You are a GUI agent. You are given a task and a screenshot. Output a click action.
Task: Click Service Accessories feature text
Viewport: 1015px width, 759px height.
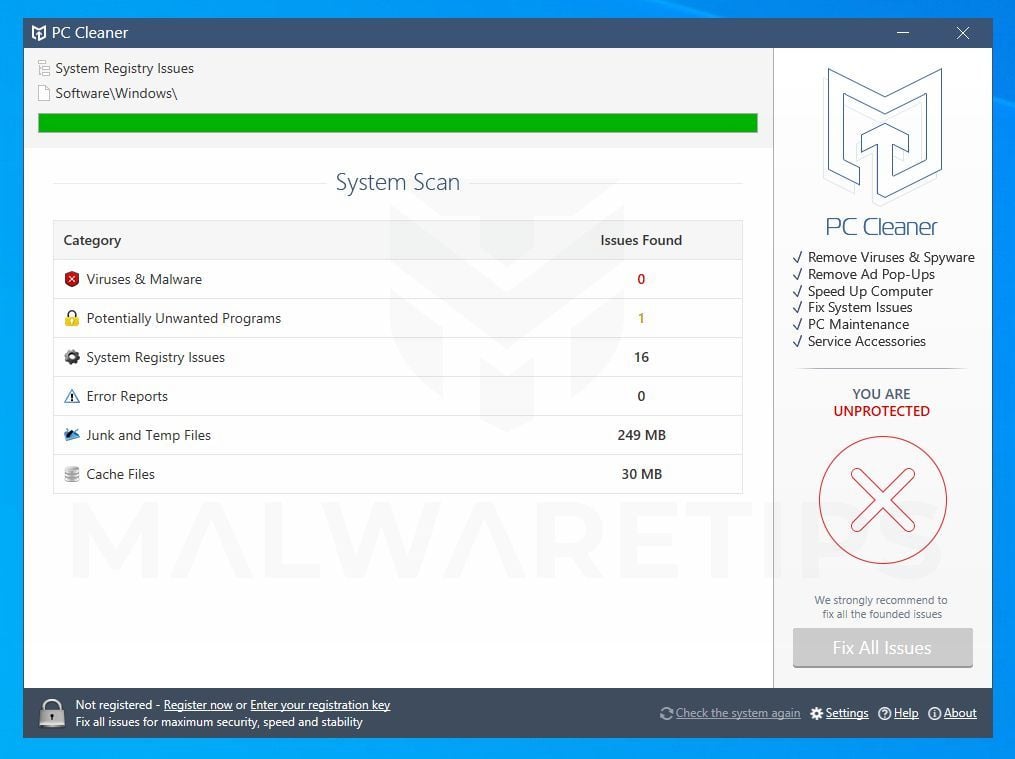tap(867, 341)
